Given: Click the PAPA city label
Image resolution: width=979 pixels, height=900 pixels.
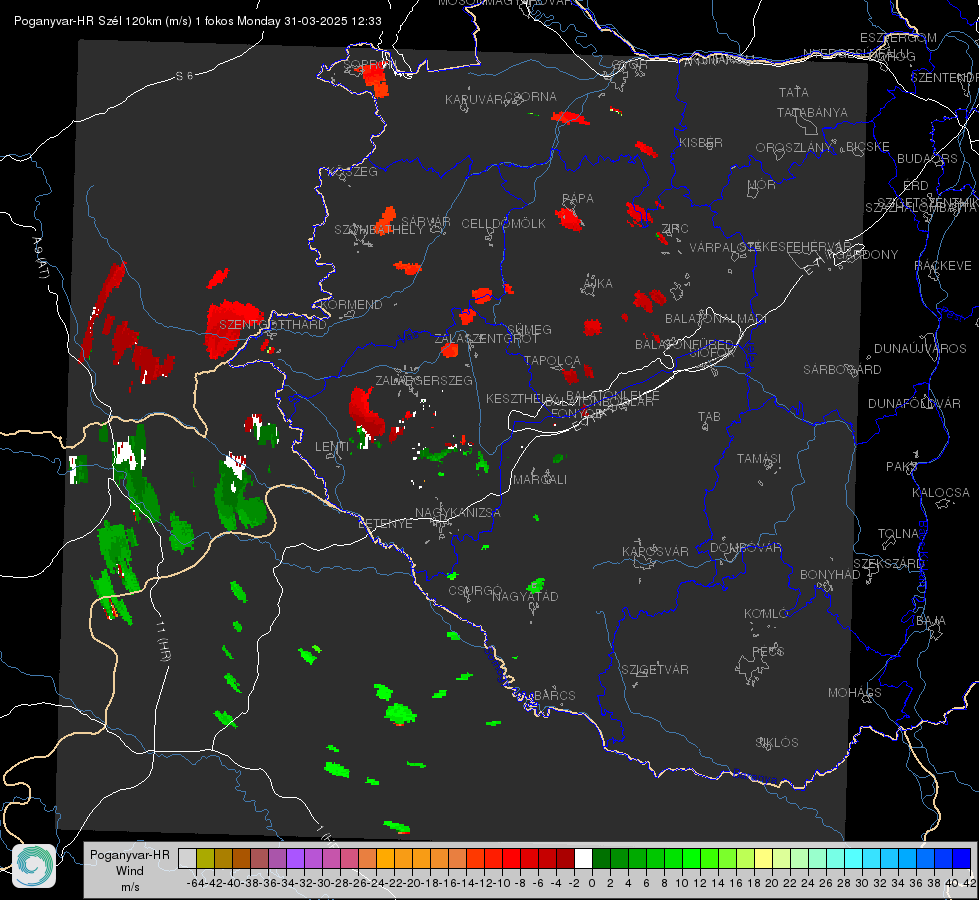Looking at the screenshot, I should [x=578, y=198].
